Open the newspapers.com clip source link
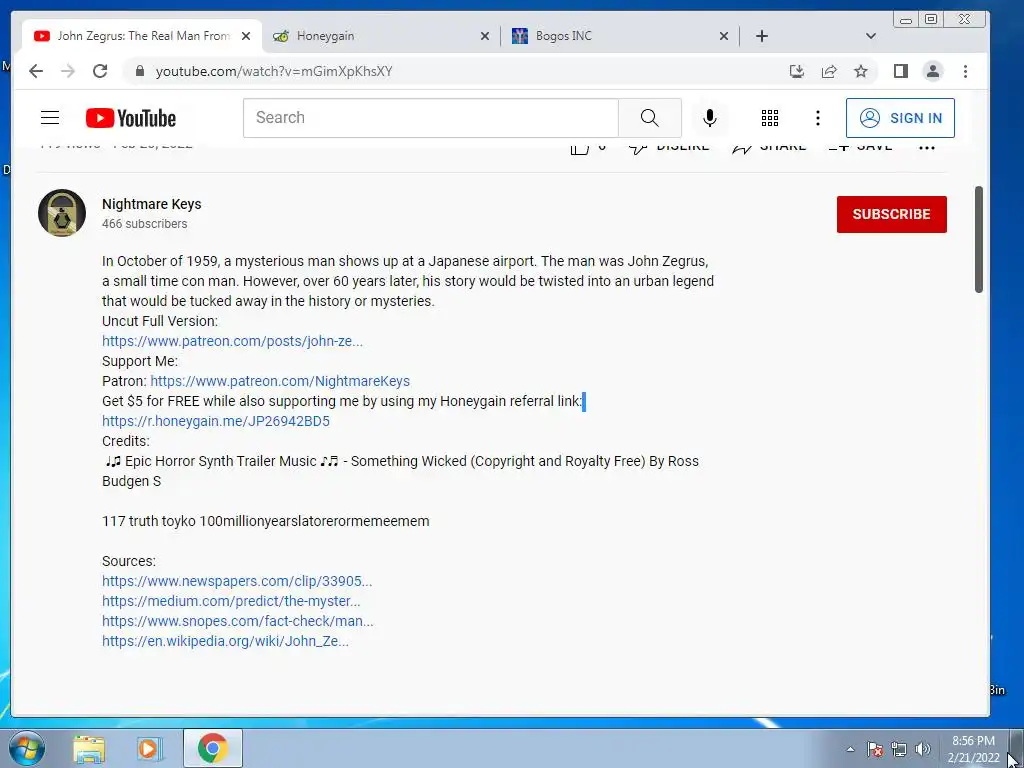Screen dimensions: 1024x768 [x=237, y=581]
